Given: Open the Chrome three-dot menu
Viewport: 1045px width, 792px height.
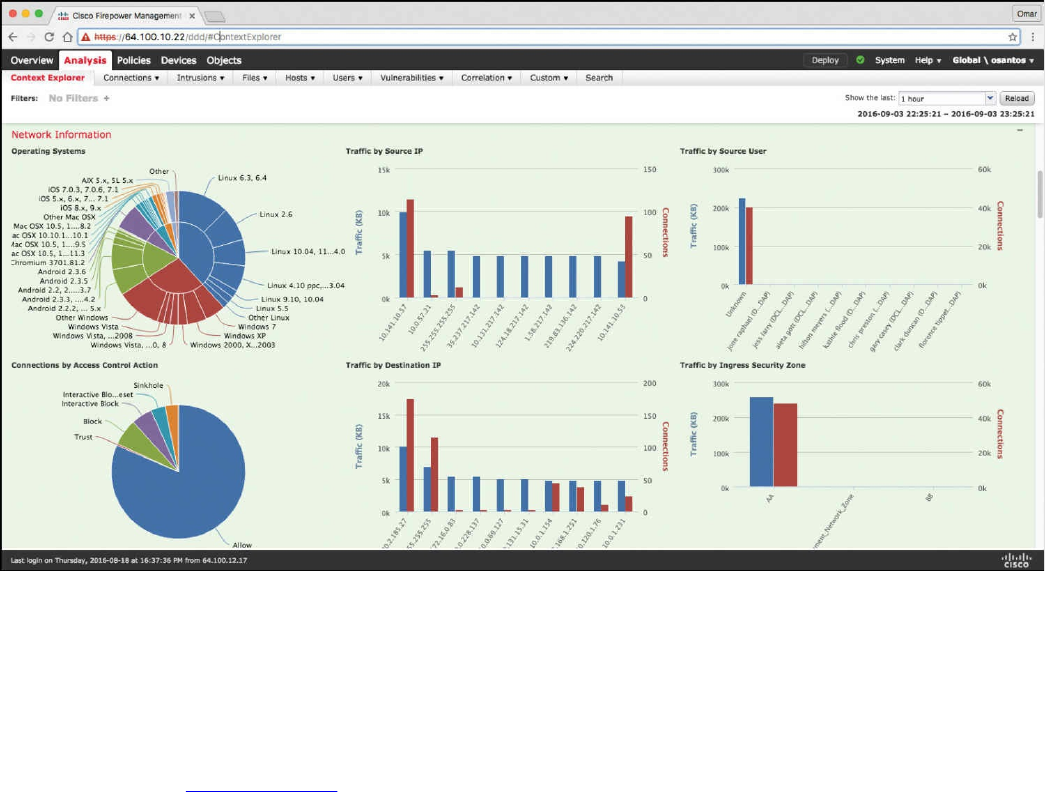Looking at the screenshot, I should pos(1033,37).
